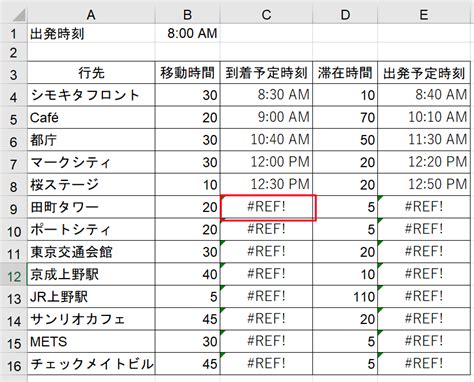This screenshot has height=382, width=474.
Task: Select row 12 header
Action: click(x=14, y=275)
